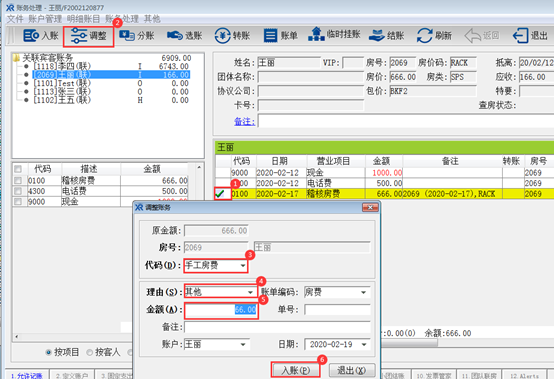Viewport: 554px width, 379px height.
Task: Toggle the header checkbox in the 代码 list
Action: [x=18, y=169]
